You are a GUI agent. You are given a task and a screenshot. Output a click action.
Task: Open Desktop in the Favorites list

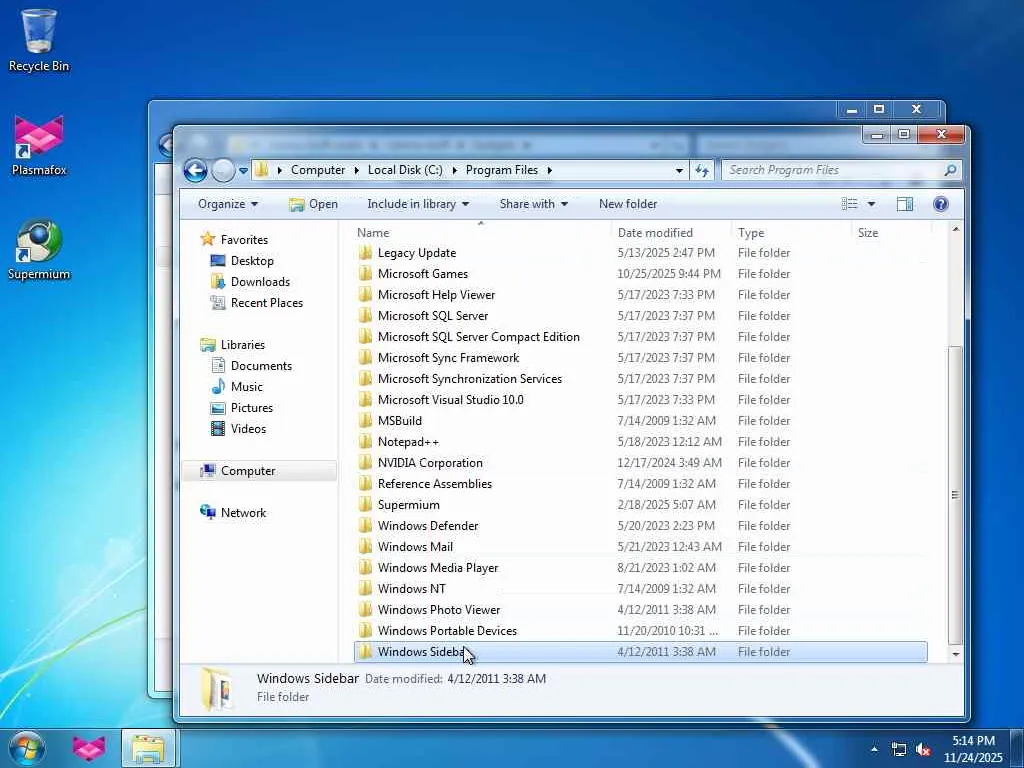(242, 261)
